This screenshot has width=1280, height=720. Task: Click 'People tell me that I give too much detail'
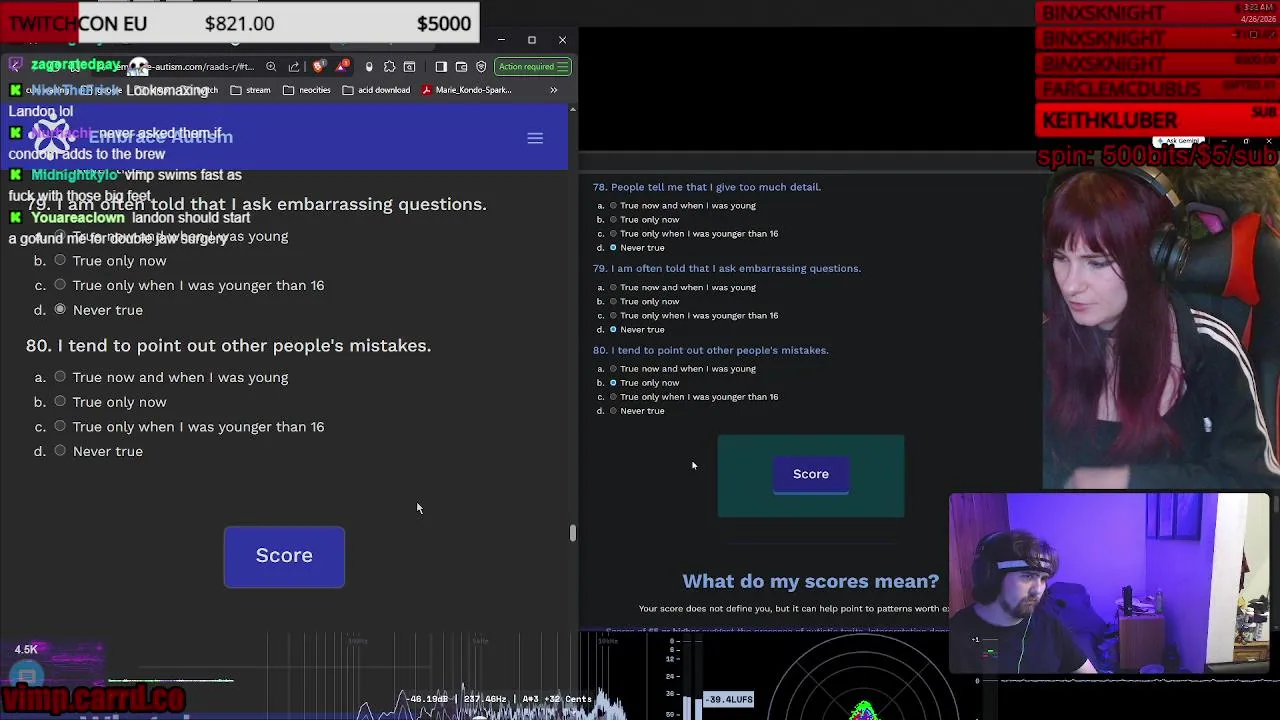point(716,187)
